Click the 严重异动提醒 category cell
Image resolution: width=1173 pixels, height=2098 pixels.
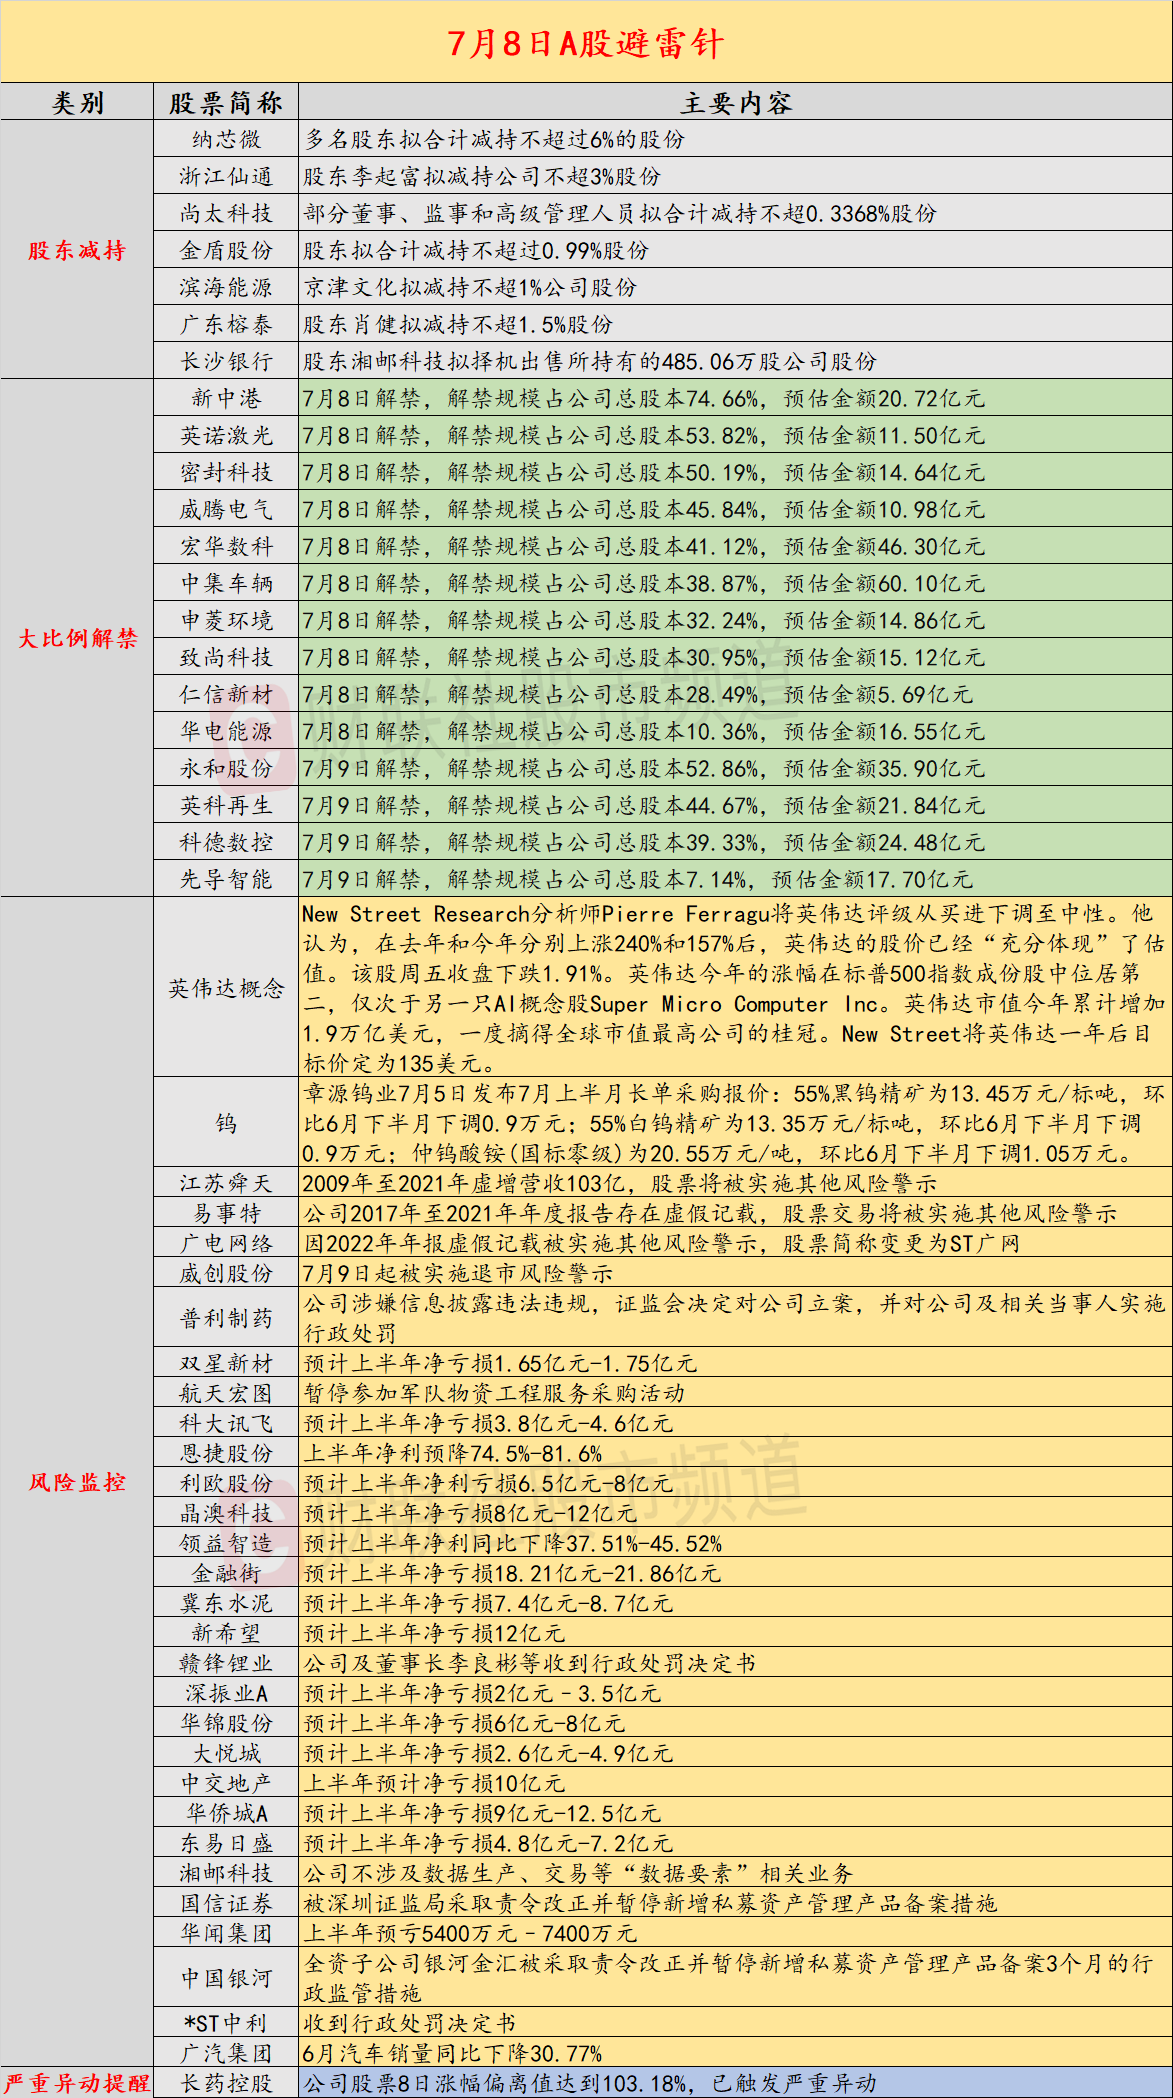coord(77,2083)
